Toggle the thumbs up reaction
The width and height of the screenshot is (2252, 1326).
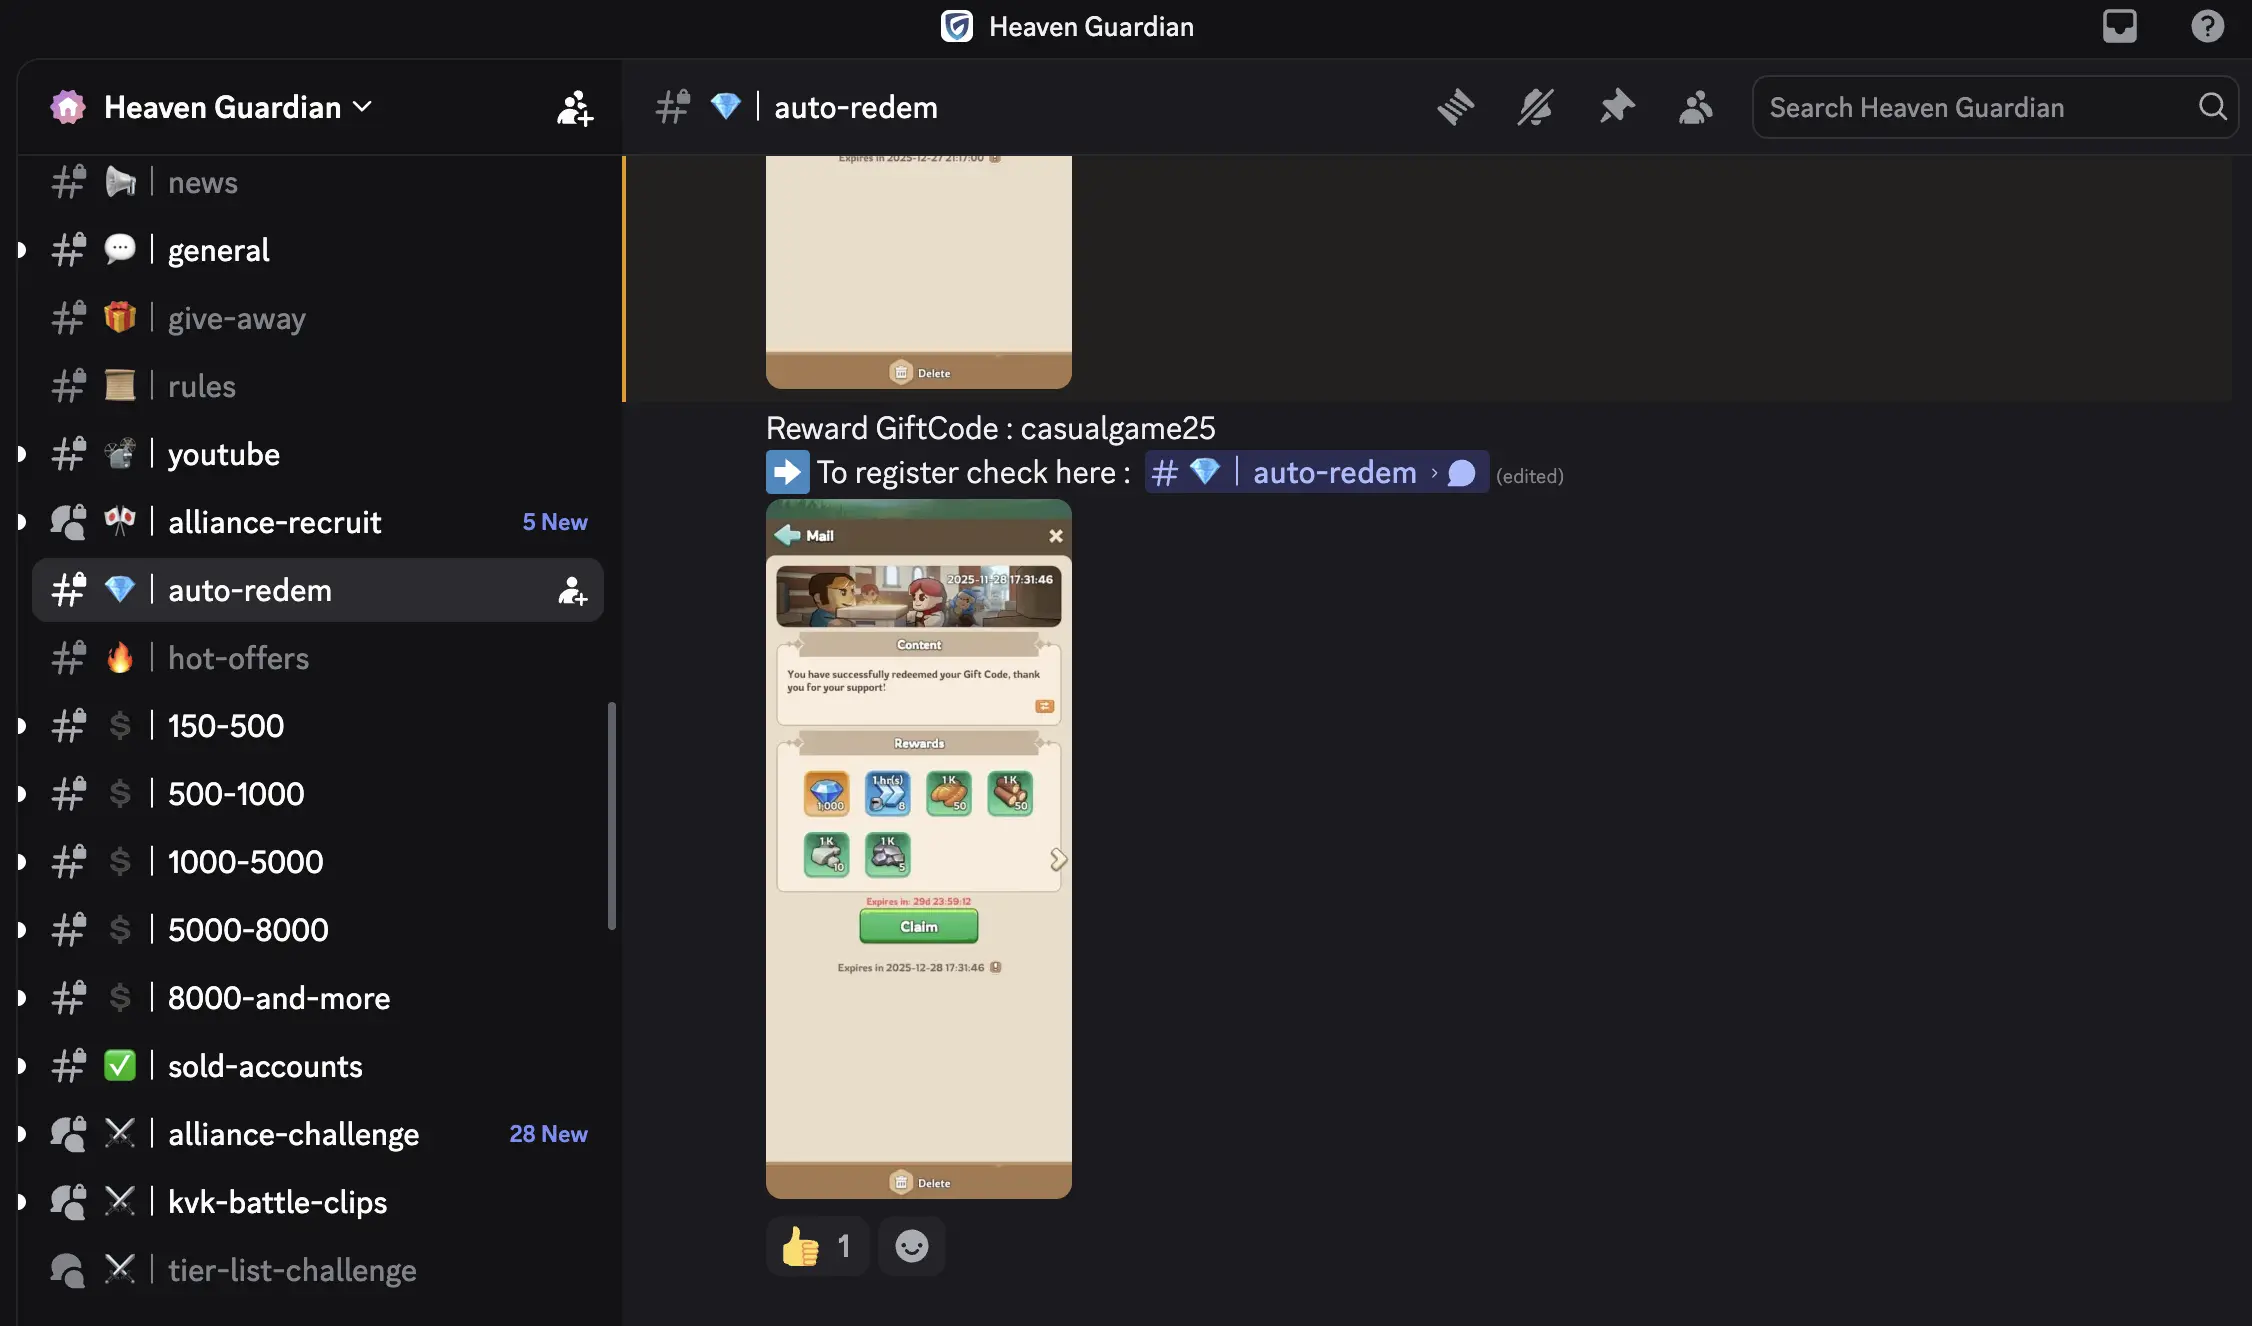(x=816, y=1246)
